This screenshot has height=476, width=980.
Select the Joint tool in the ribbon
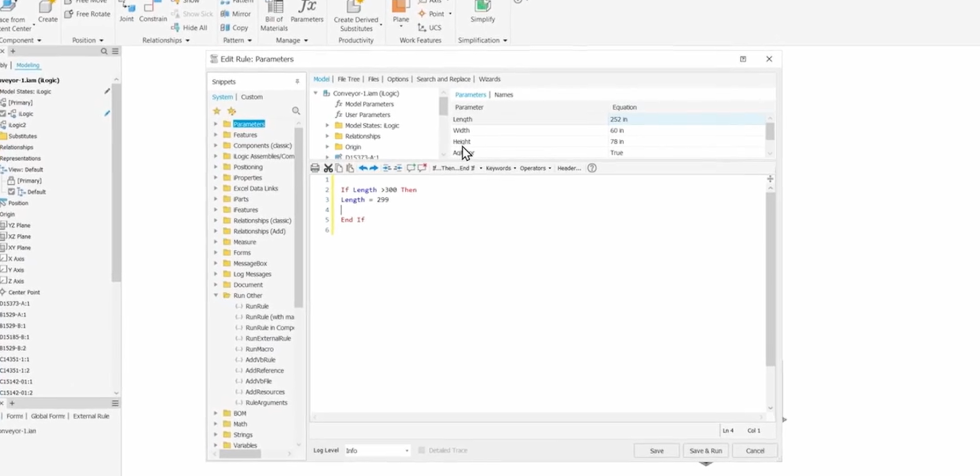pos(127,10)
